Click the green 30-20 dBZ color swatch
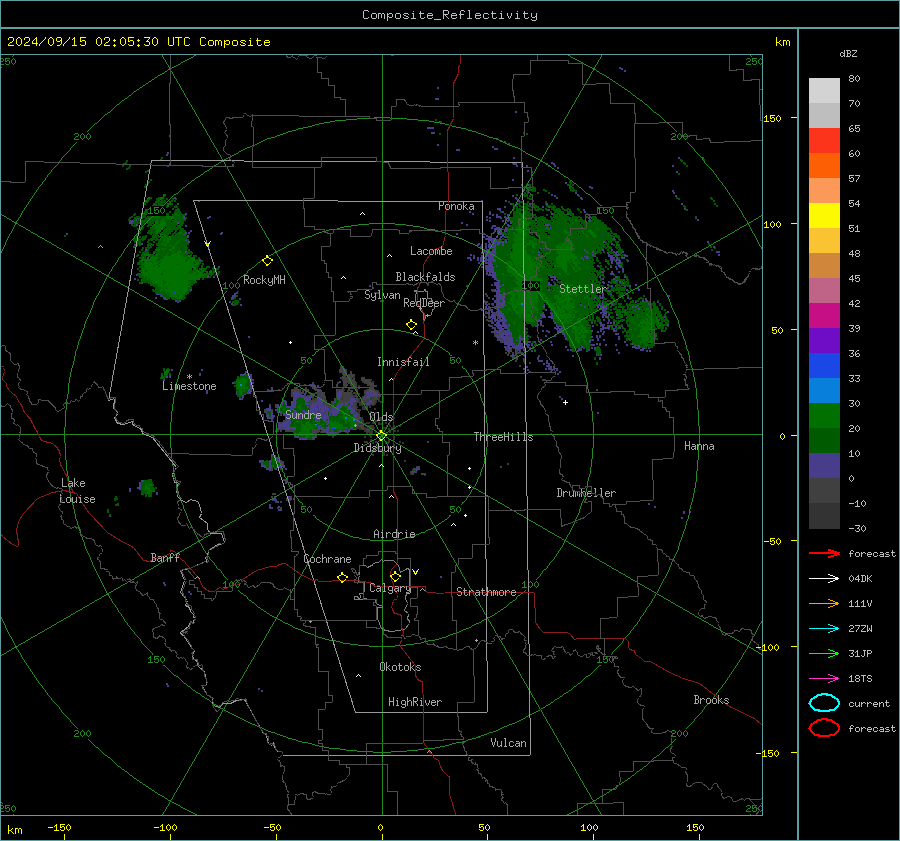 tap(824, 416)
